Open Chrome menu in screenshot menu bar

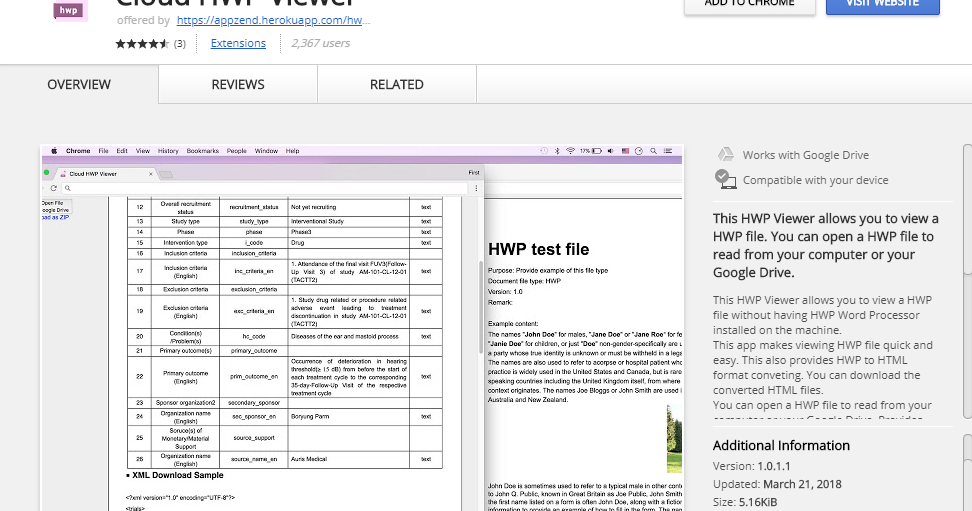click(x=78, y=151)
